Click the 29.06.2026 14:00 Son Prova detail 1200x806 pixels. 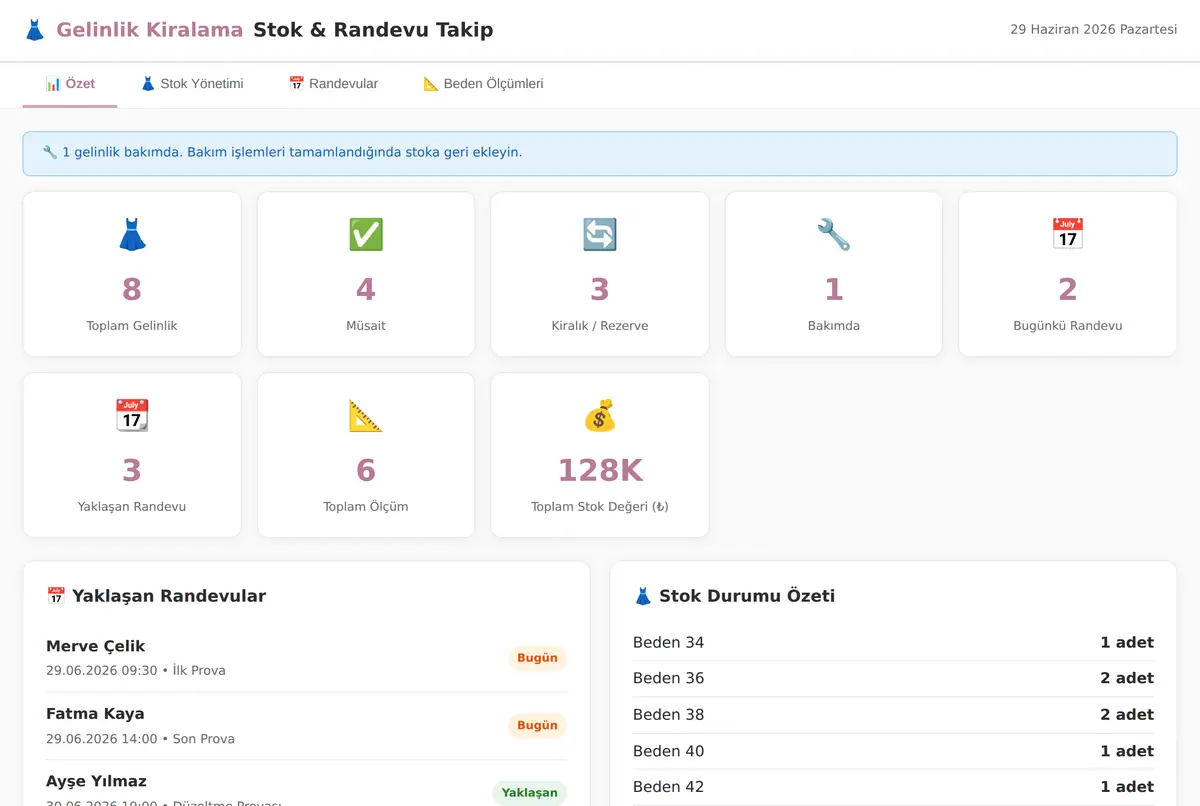pyautogui.click(x=140, y=738)
